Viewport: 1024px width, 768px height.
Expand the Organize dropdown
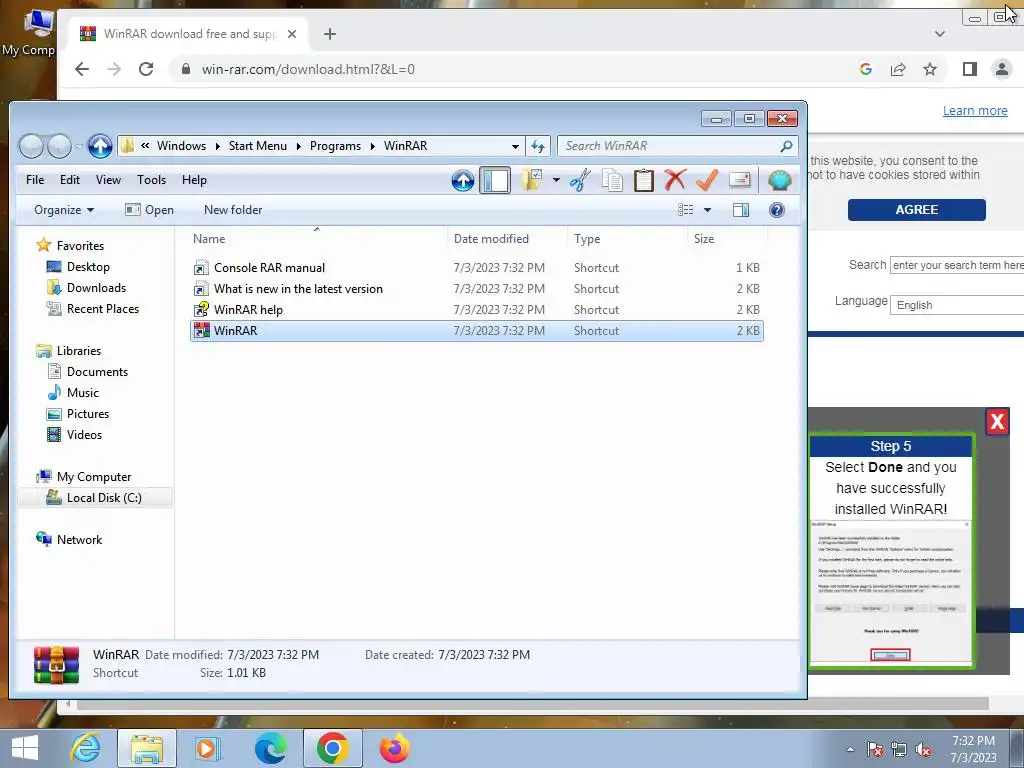click(64, 210)
